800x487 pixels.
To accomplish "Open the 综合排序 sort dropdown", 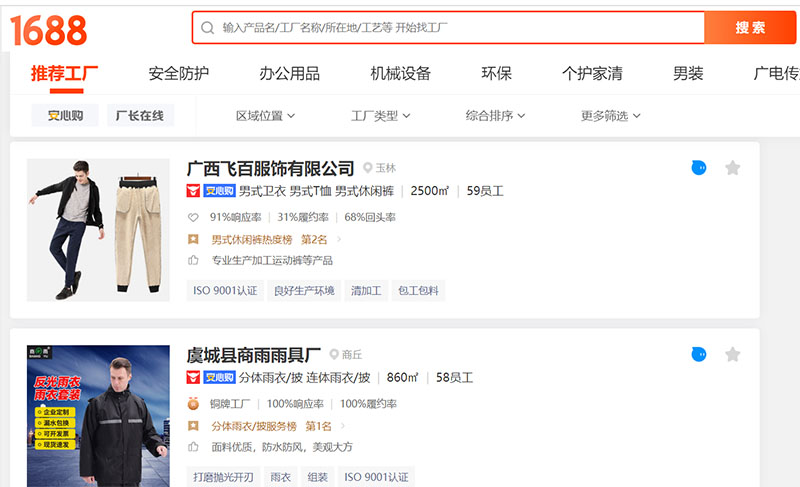I will tap(495, 116).
